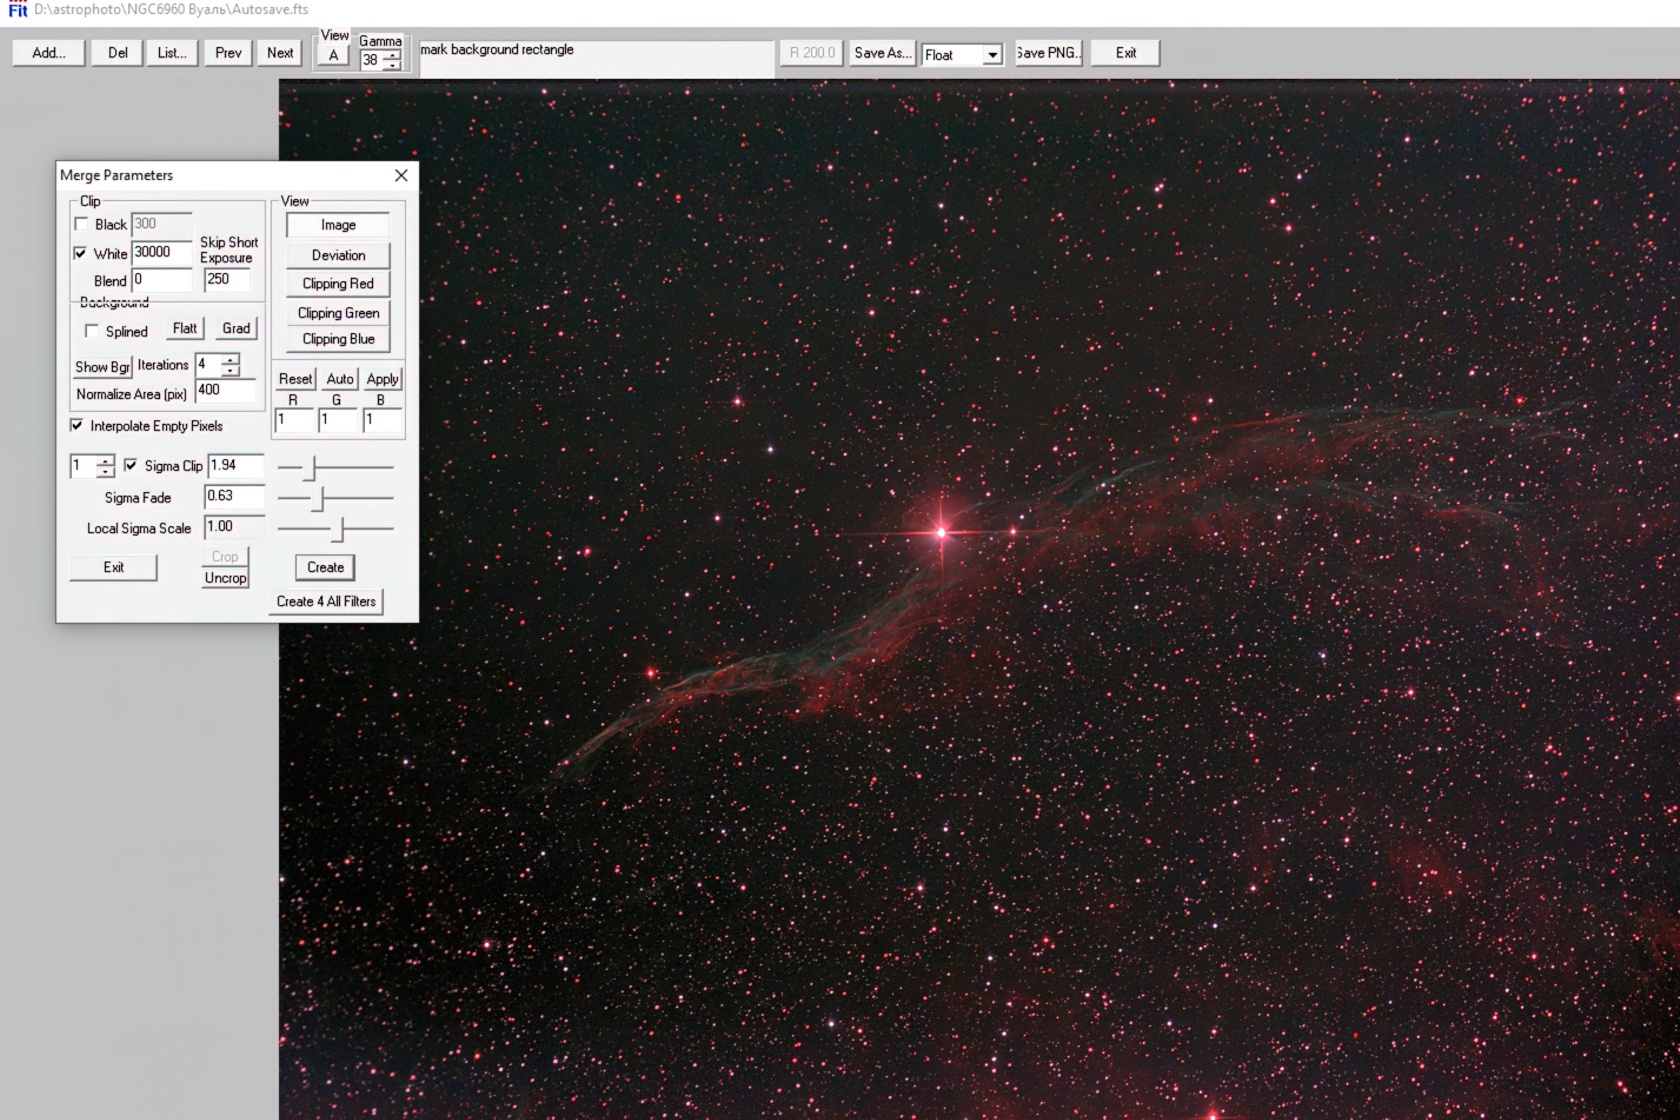Increase Iterations with the up arrow
The height and width of the screenshot is (1120, 1680).
pos(231,359)
